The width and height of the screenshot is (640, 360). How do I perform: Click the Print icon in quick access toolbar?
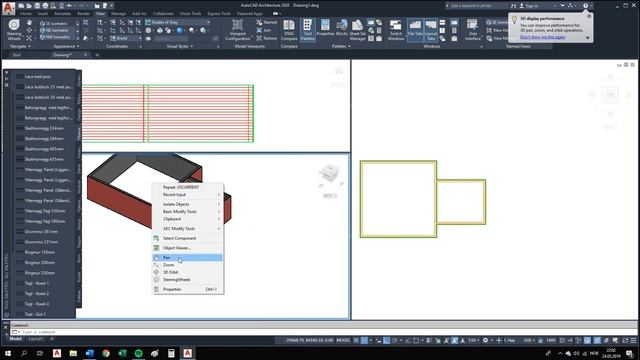[45, 6]
